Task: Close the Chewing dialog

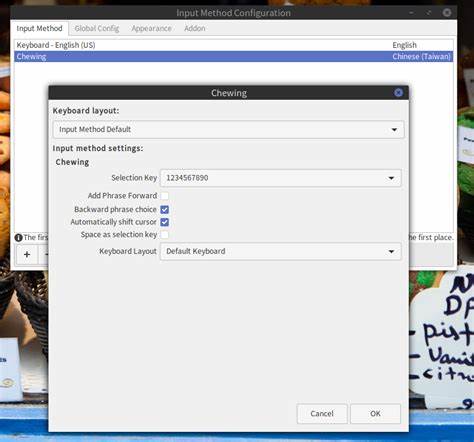Action: [398, 93]
